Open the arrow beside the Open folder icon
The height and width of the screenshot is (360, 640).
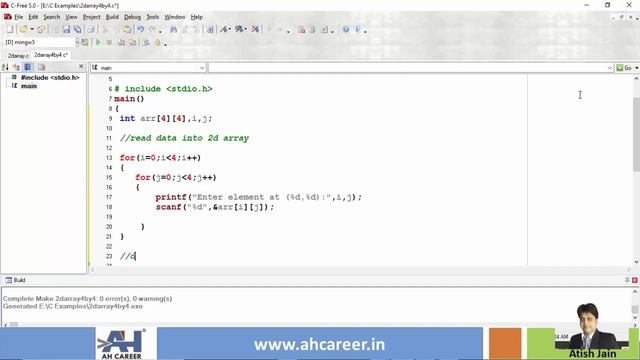(x=32, y=29)
